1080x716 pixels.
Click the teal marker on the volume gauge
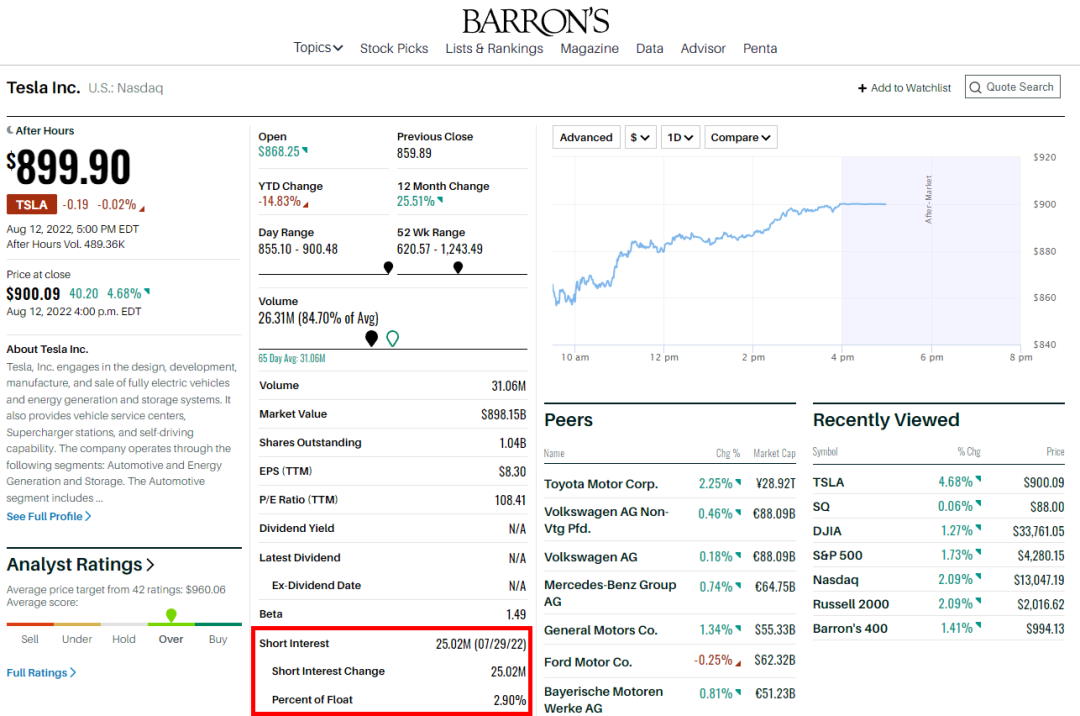pos(393,338)
